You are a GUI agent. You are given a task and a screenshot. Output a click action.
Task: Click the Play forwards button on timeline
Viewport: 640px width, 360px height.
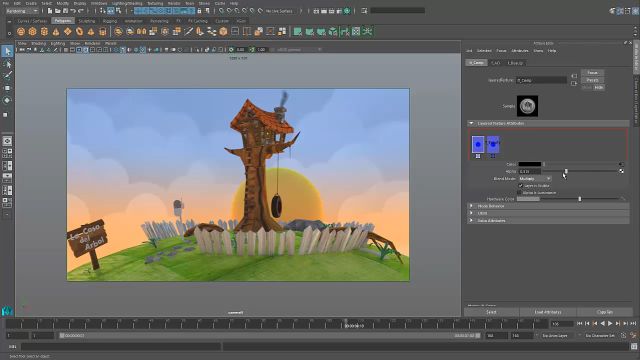click(x=610, y=324)
